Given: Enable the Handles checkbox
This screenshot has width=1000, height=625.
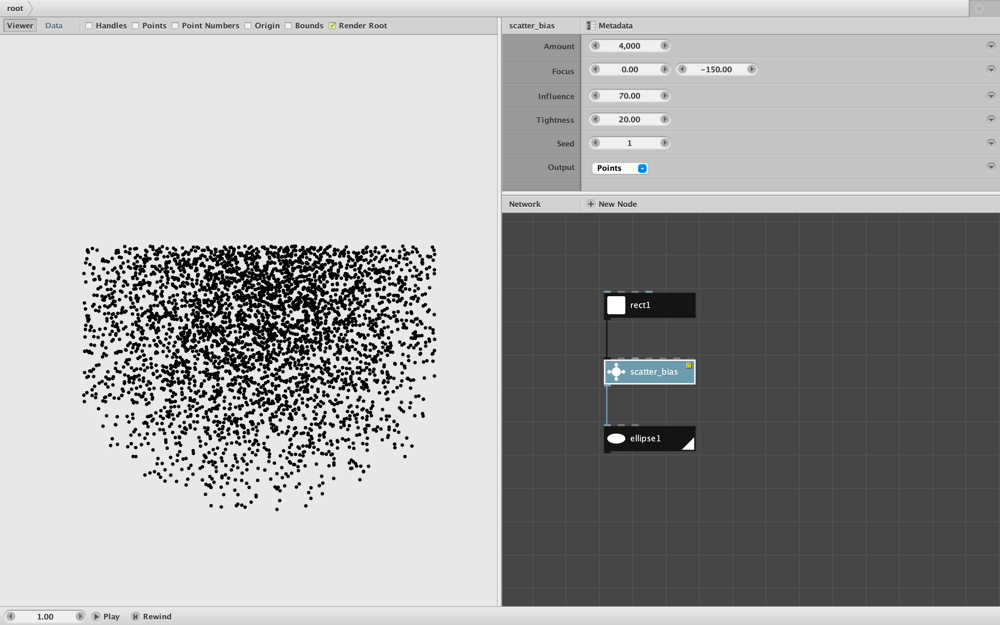Looking at the screenshot, I should pos(89,26).
